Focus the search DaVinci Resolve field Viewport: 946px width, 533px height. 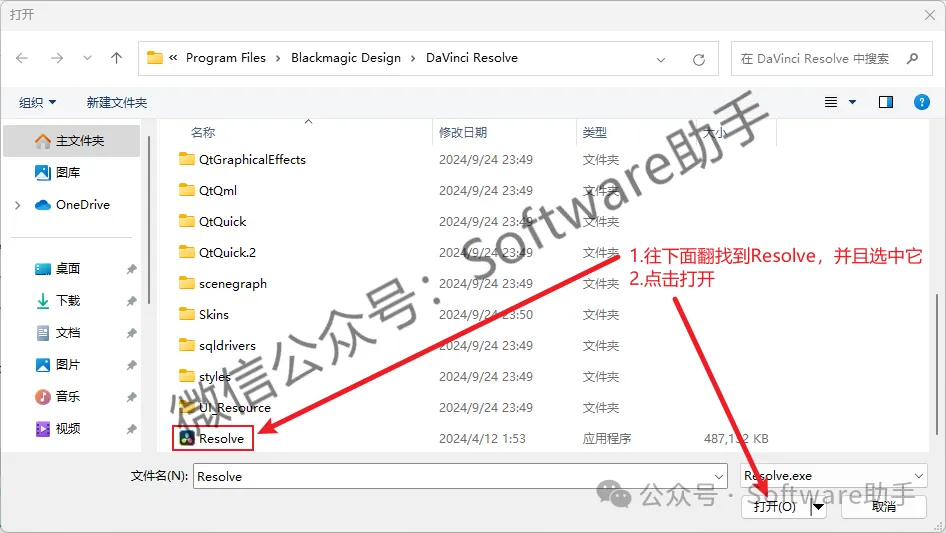[831, 59]
